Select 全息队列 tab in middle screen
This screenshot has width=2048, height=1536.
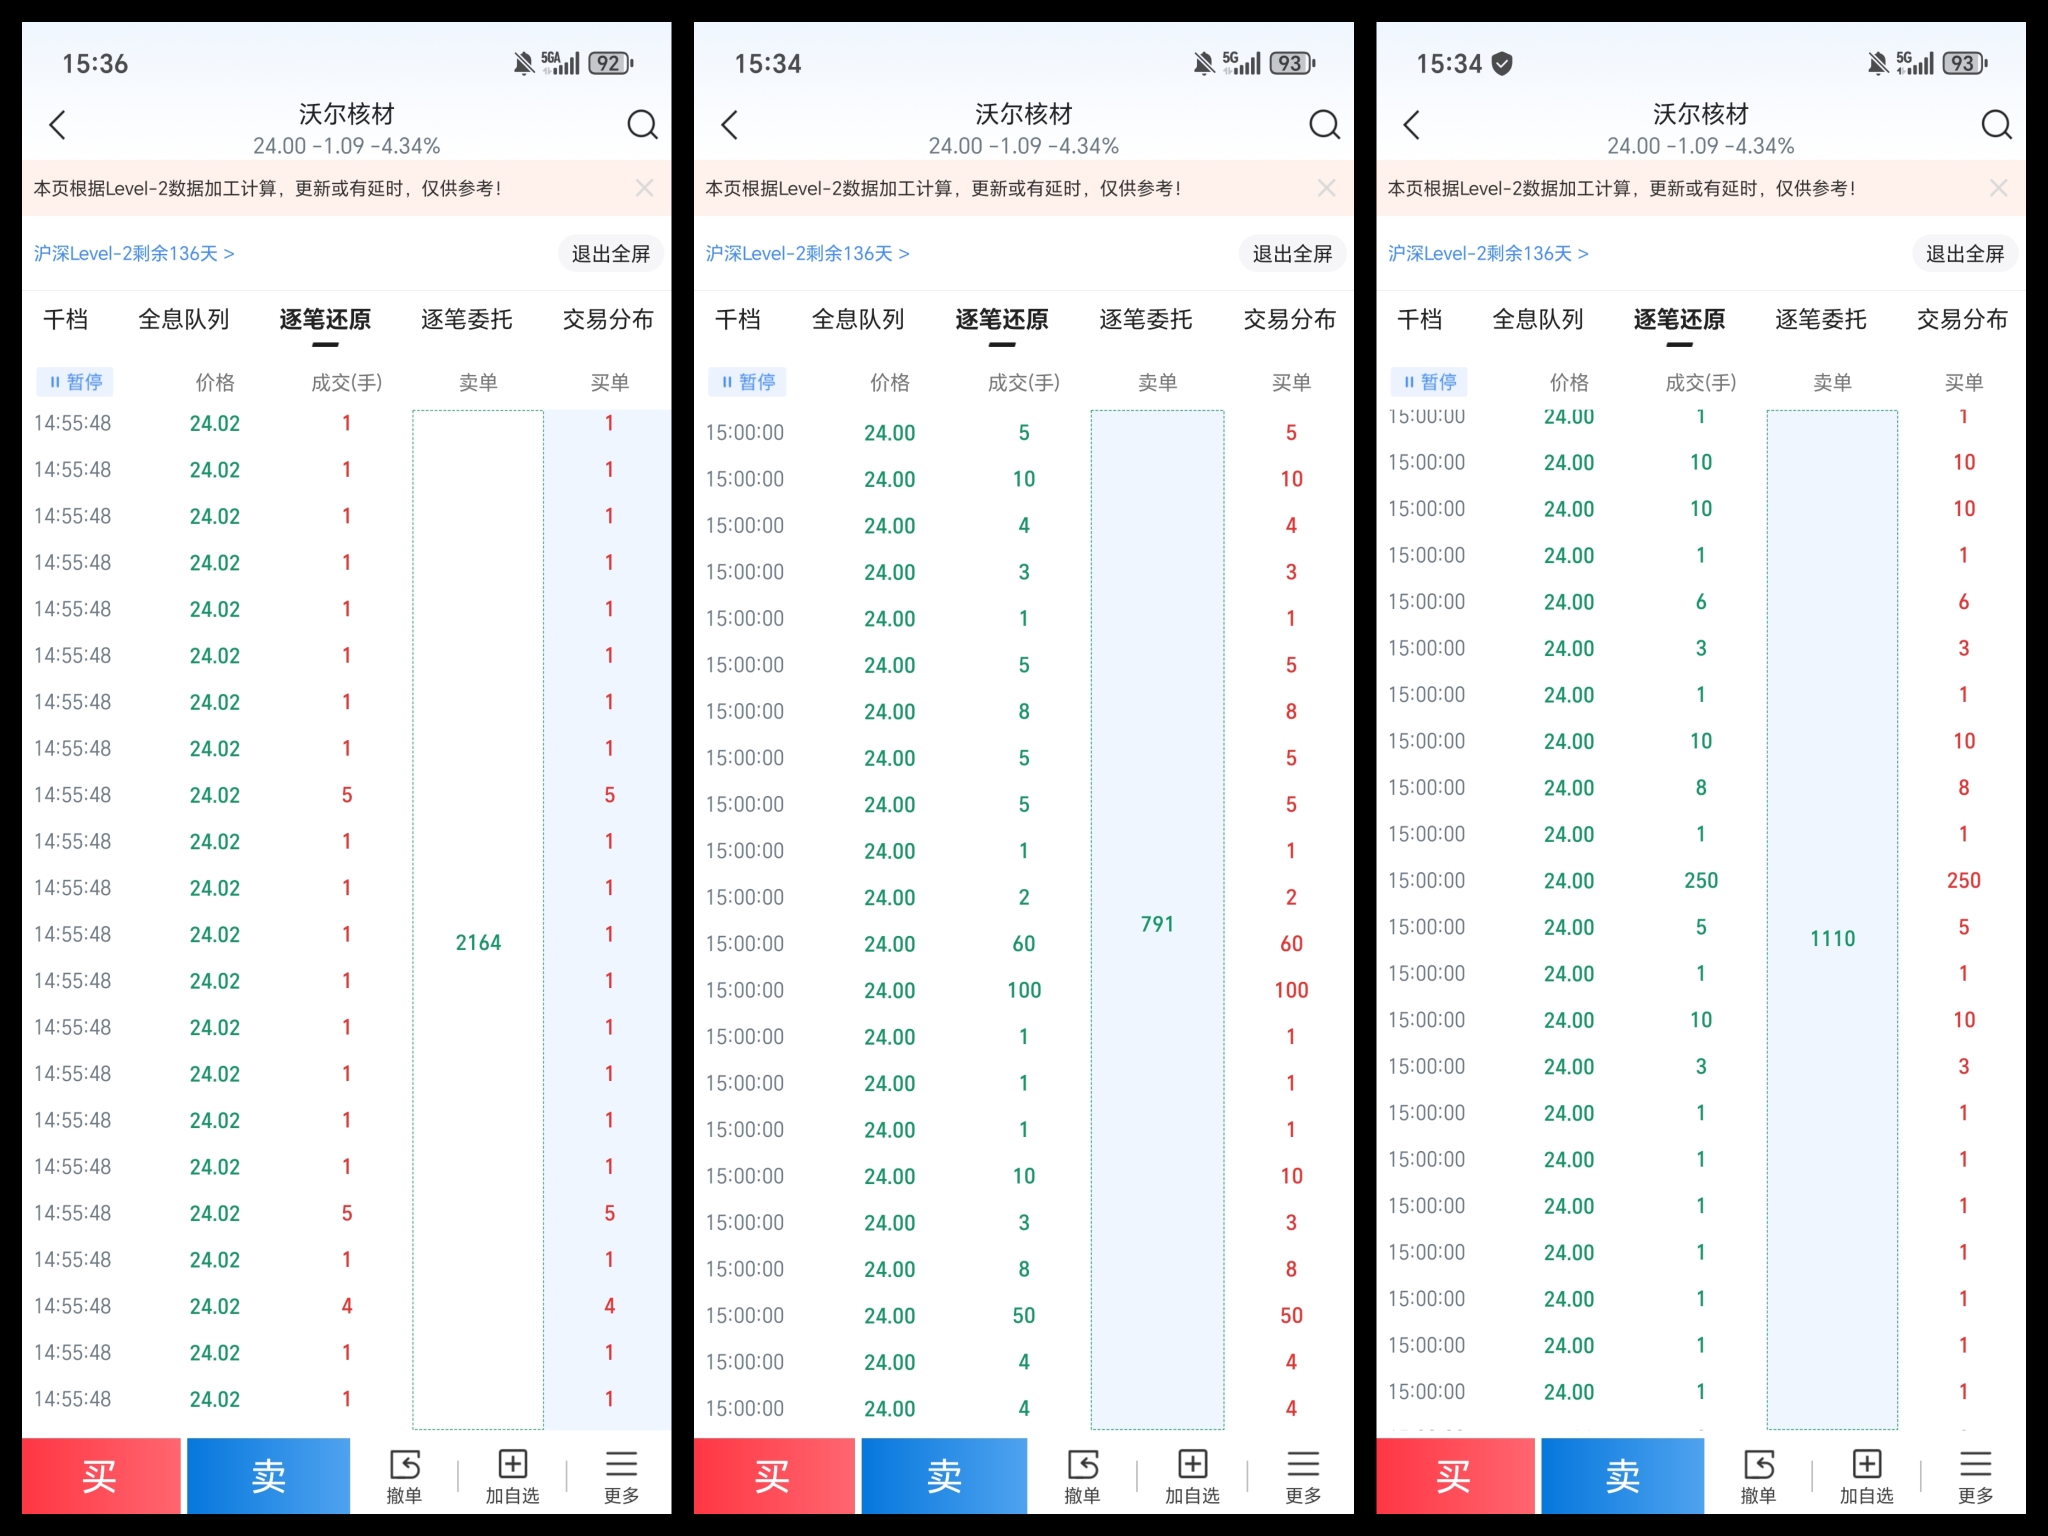(857, 320)
